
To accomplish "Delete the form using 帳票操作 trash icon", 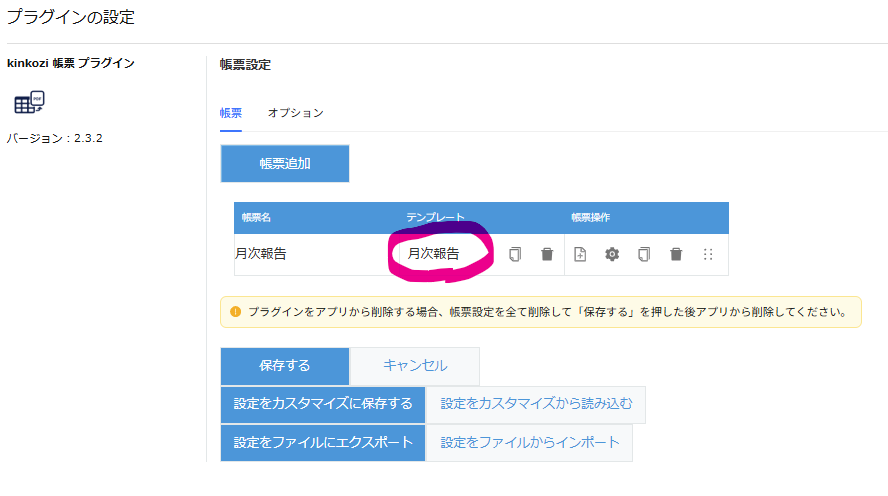I will tap(676, 254).
